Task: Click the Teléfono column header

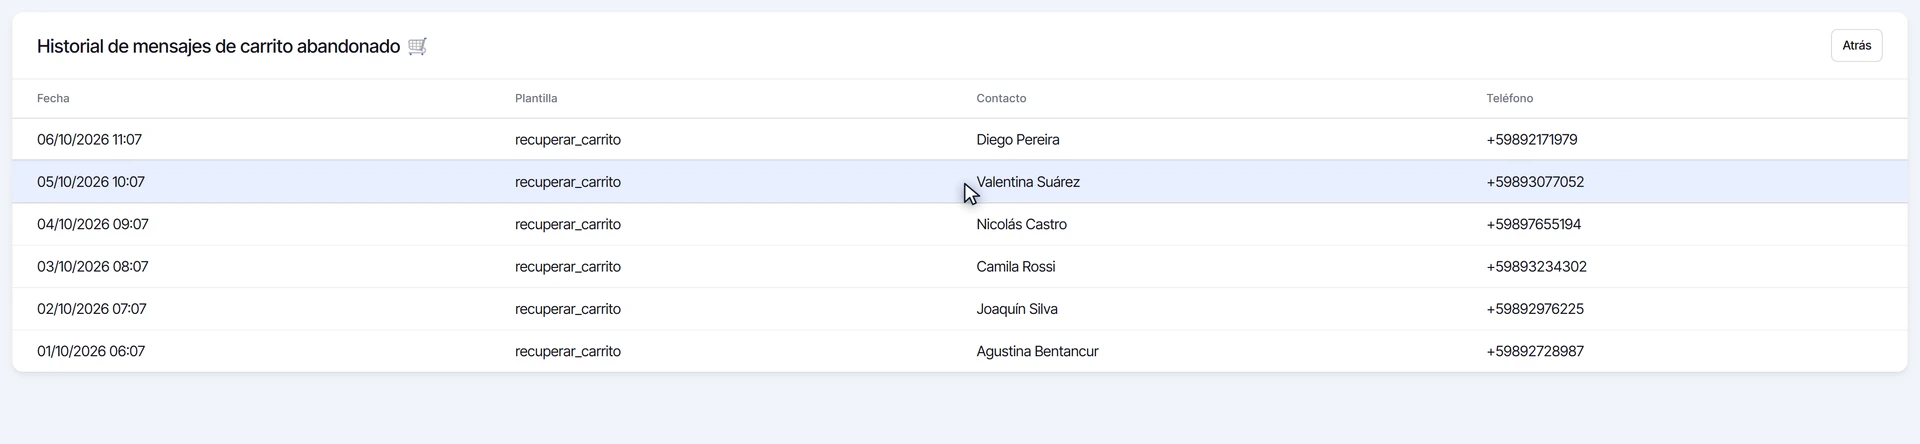Action: [x=1509, y=98]
